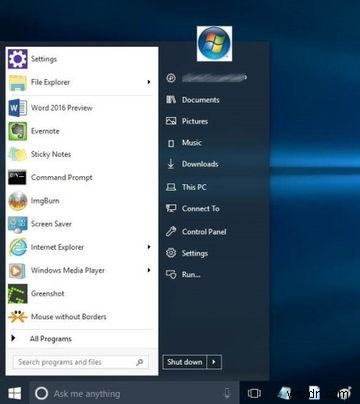Viewport: 360px width, 404px height.
Task: Select the Command Prompt entry
Action: tap(82, 177)
